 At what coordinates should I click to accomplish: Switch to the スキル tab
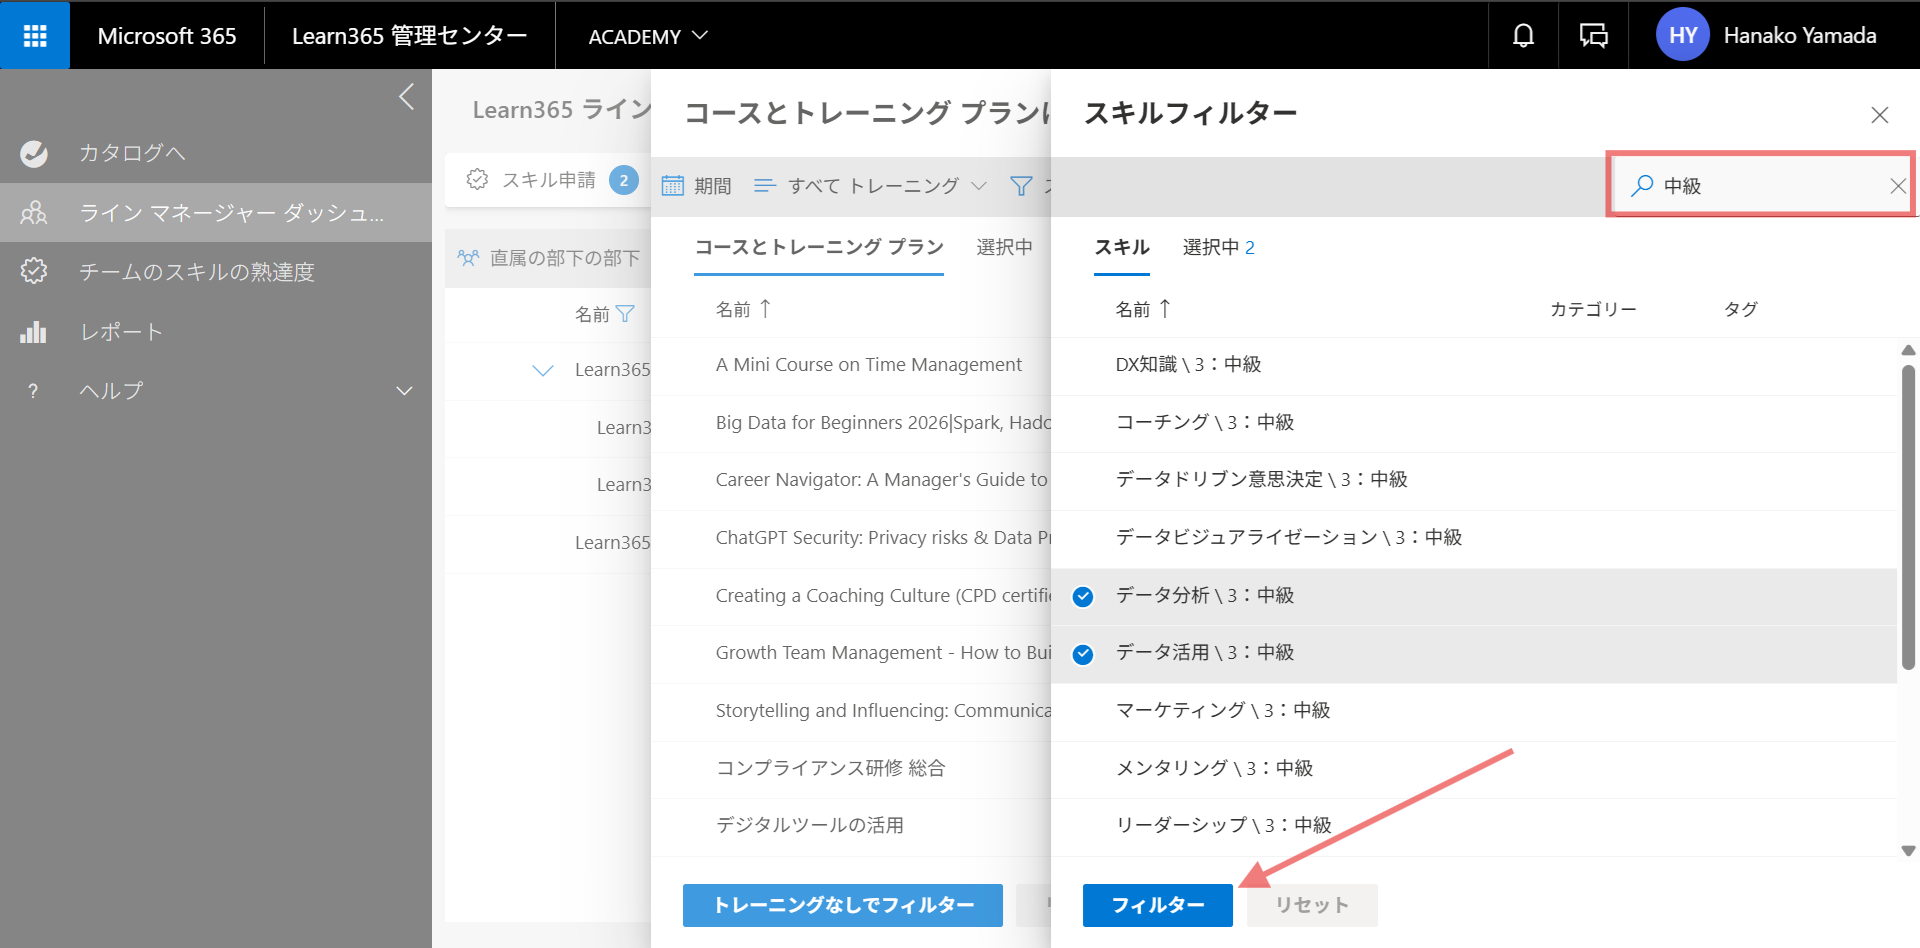tap(1122, 247)
